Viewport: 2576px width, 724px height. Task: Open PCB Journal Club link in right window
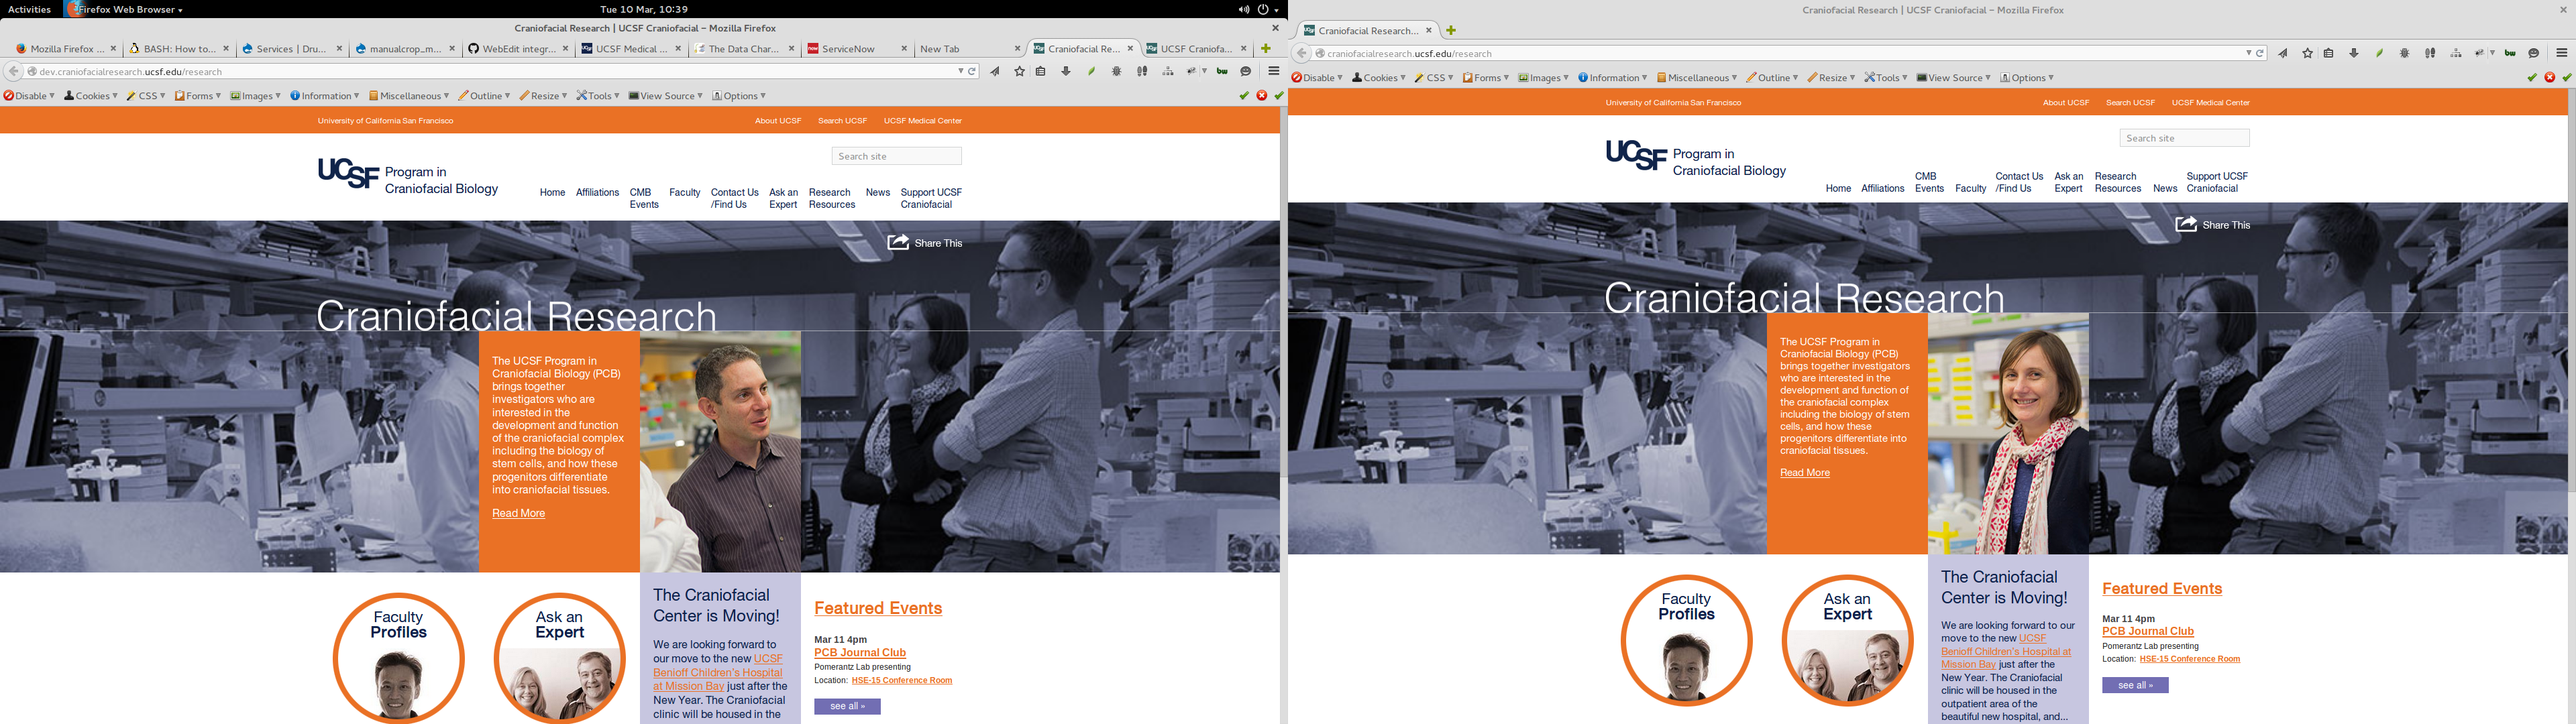[2148, 631]
